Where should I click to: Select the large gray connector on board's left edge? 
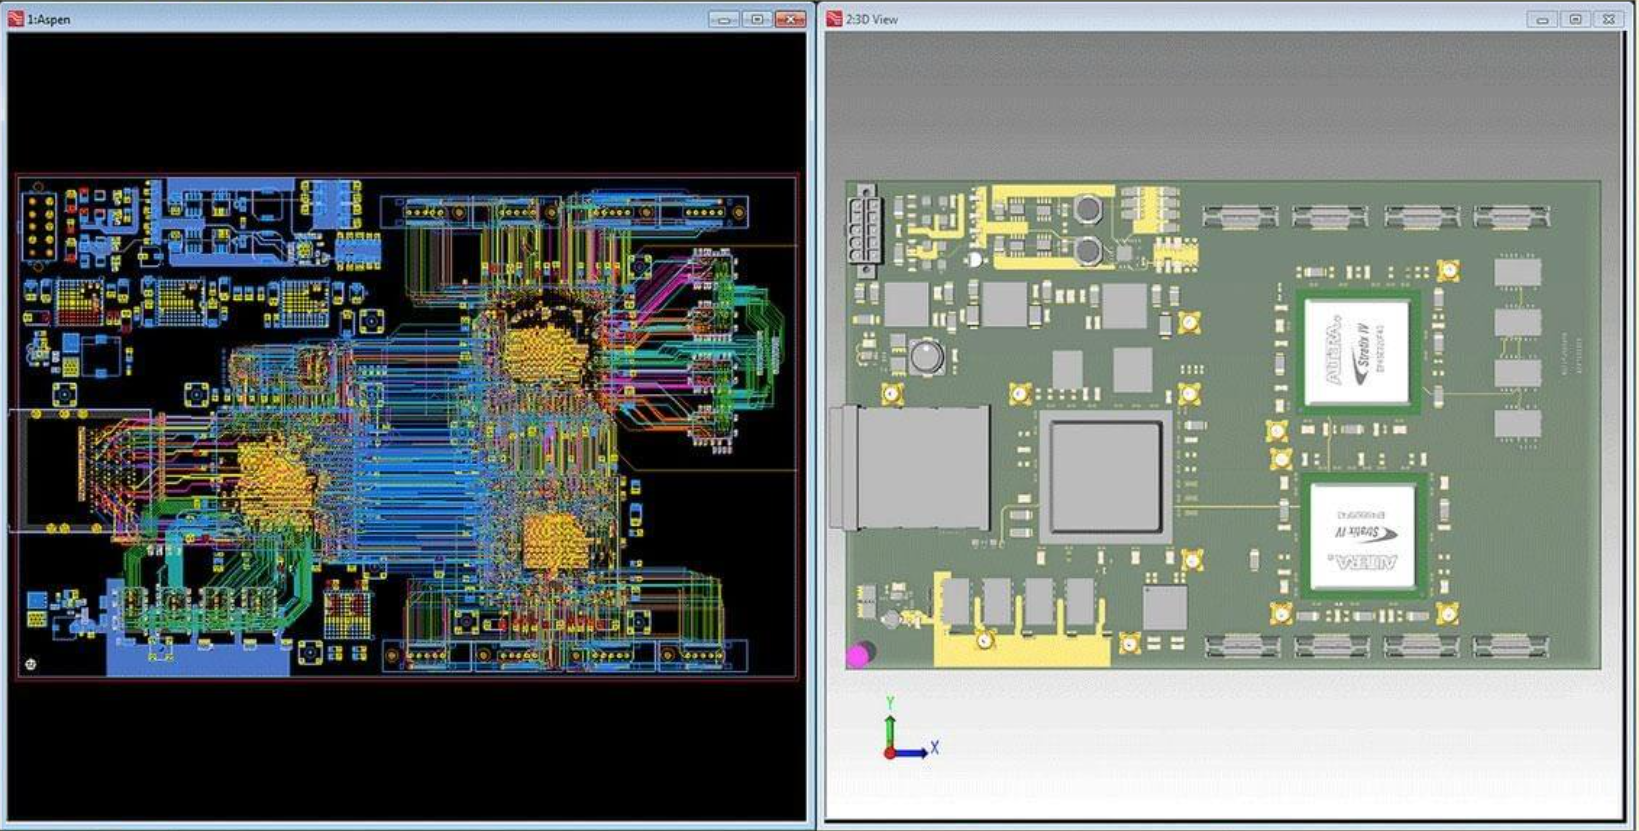coord(908,467)
